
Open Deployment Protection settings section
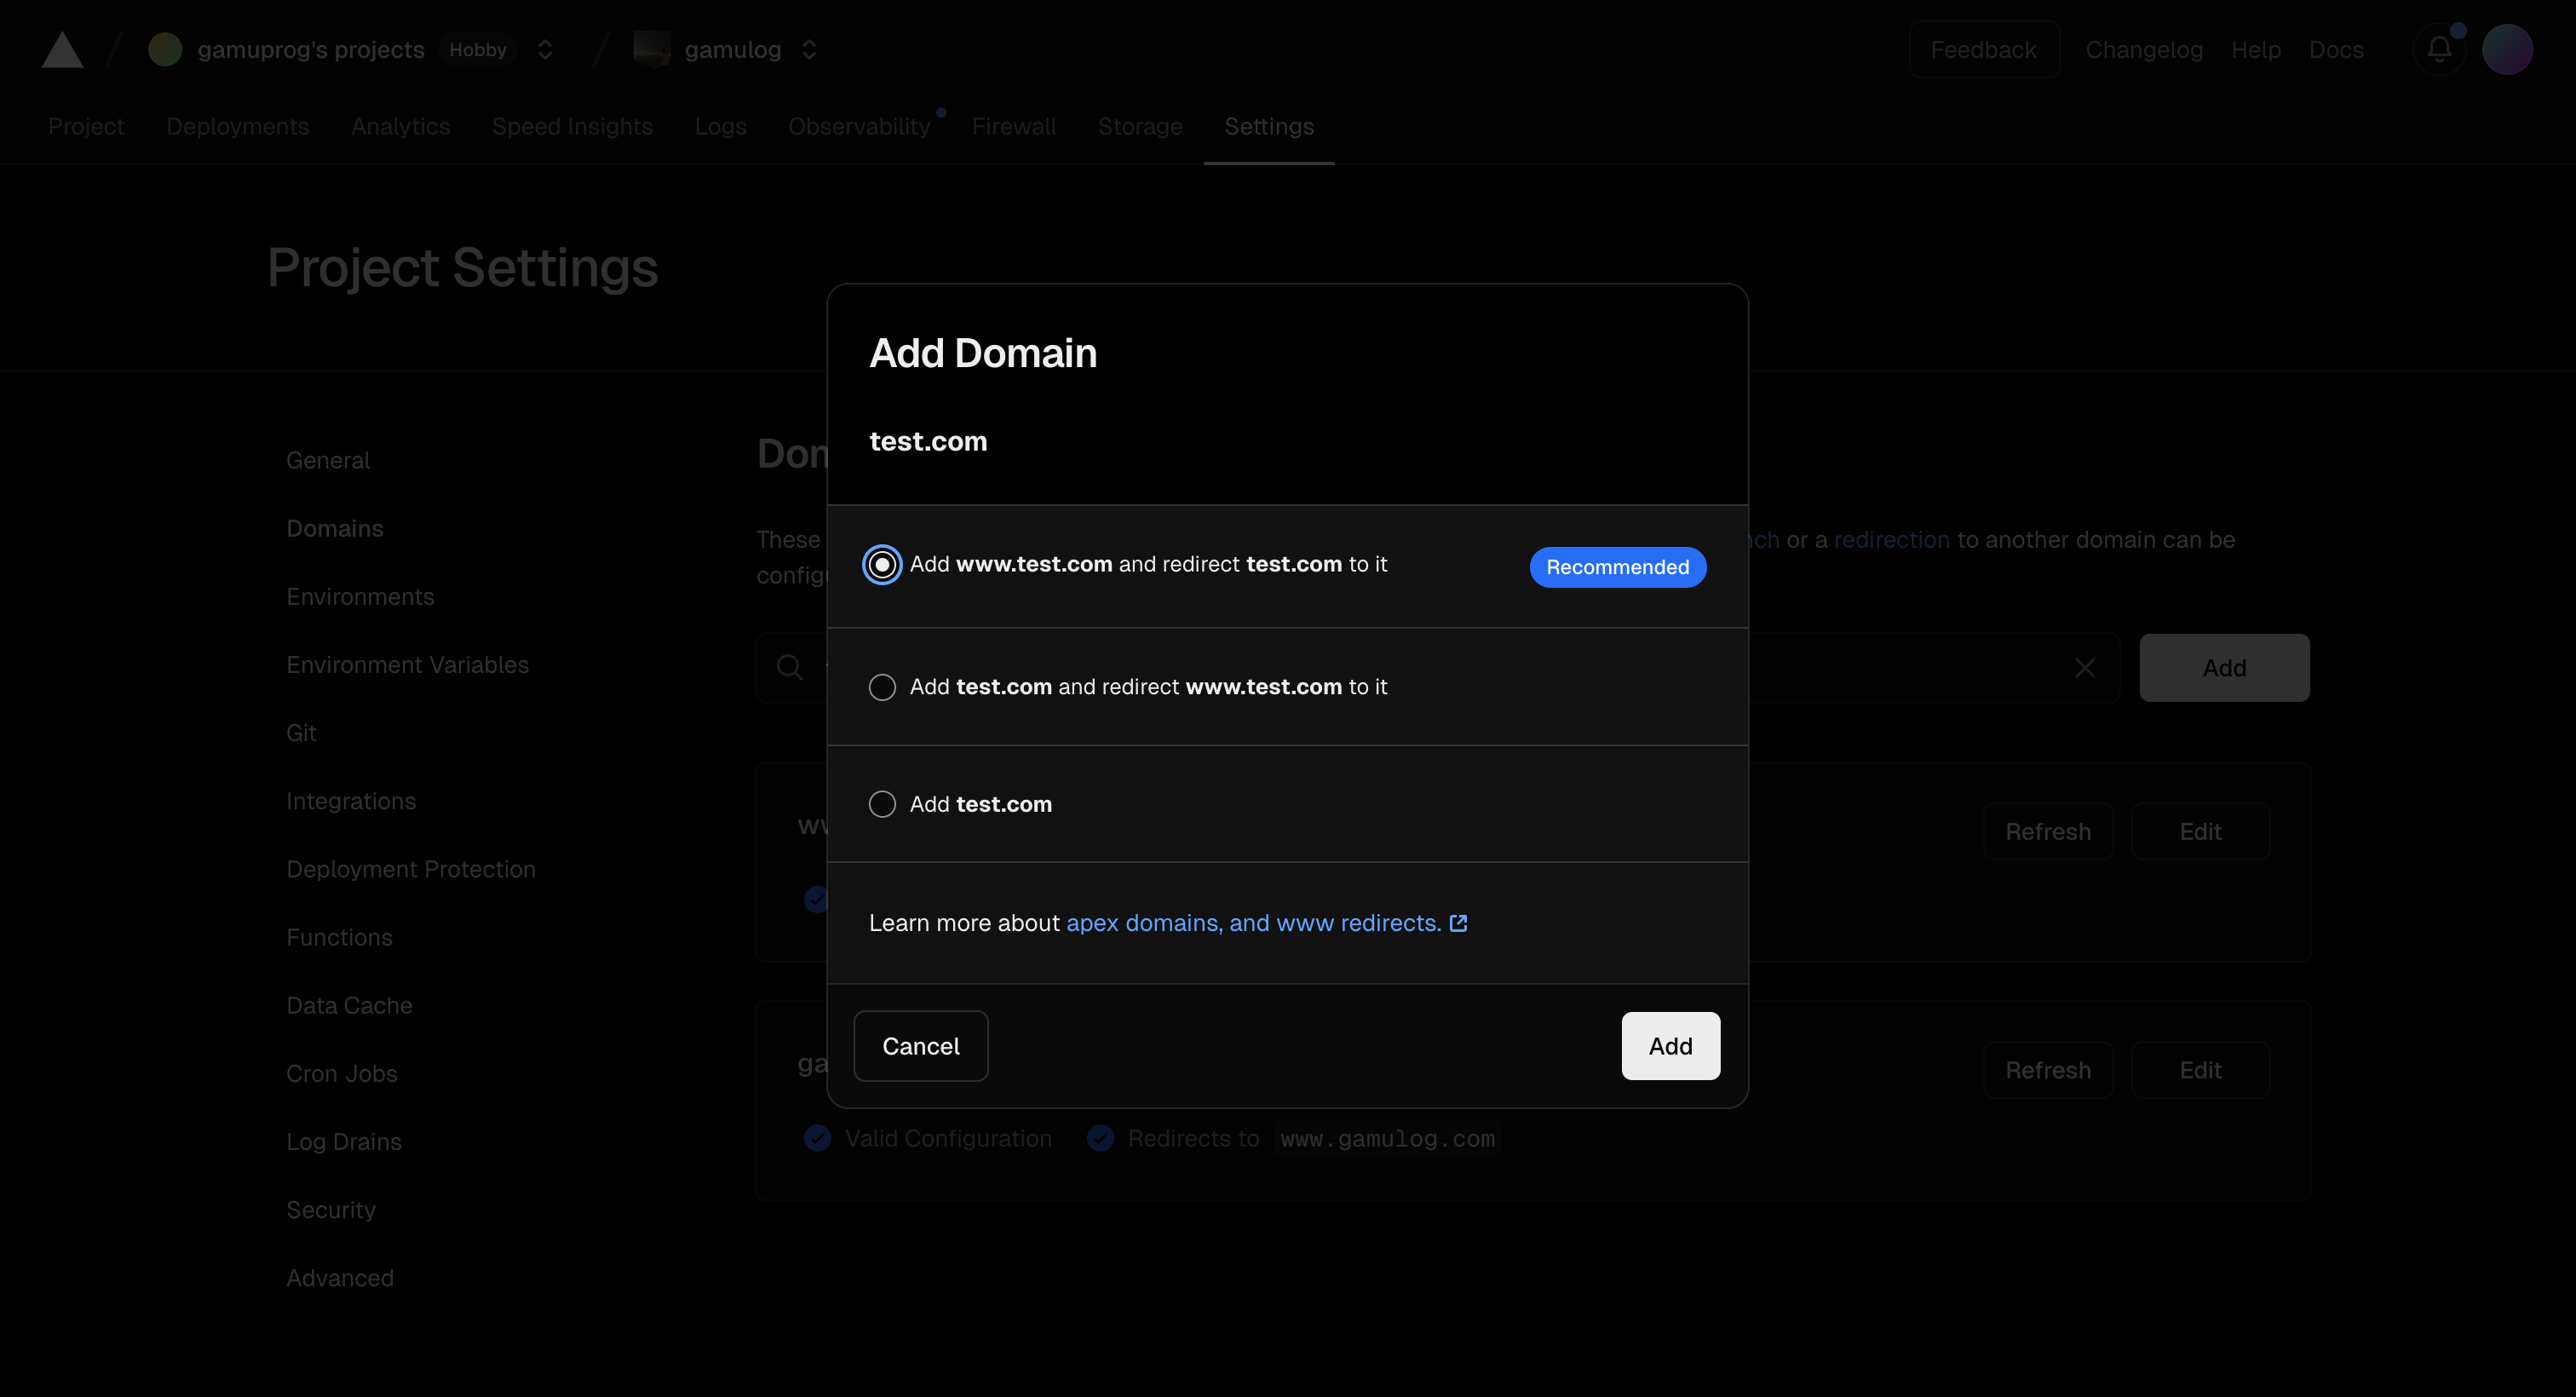pos(411,868)
